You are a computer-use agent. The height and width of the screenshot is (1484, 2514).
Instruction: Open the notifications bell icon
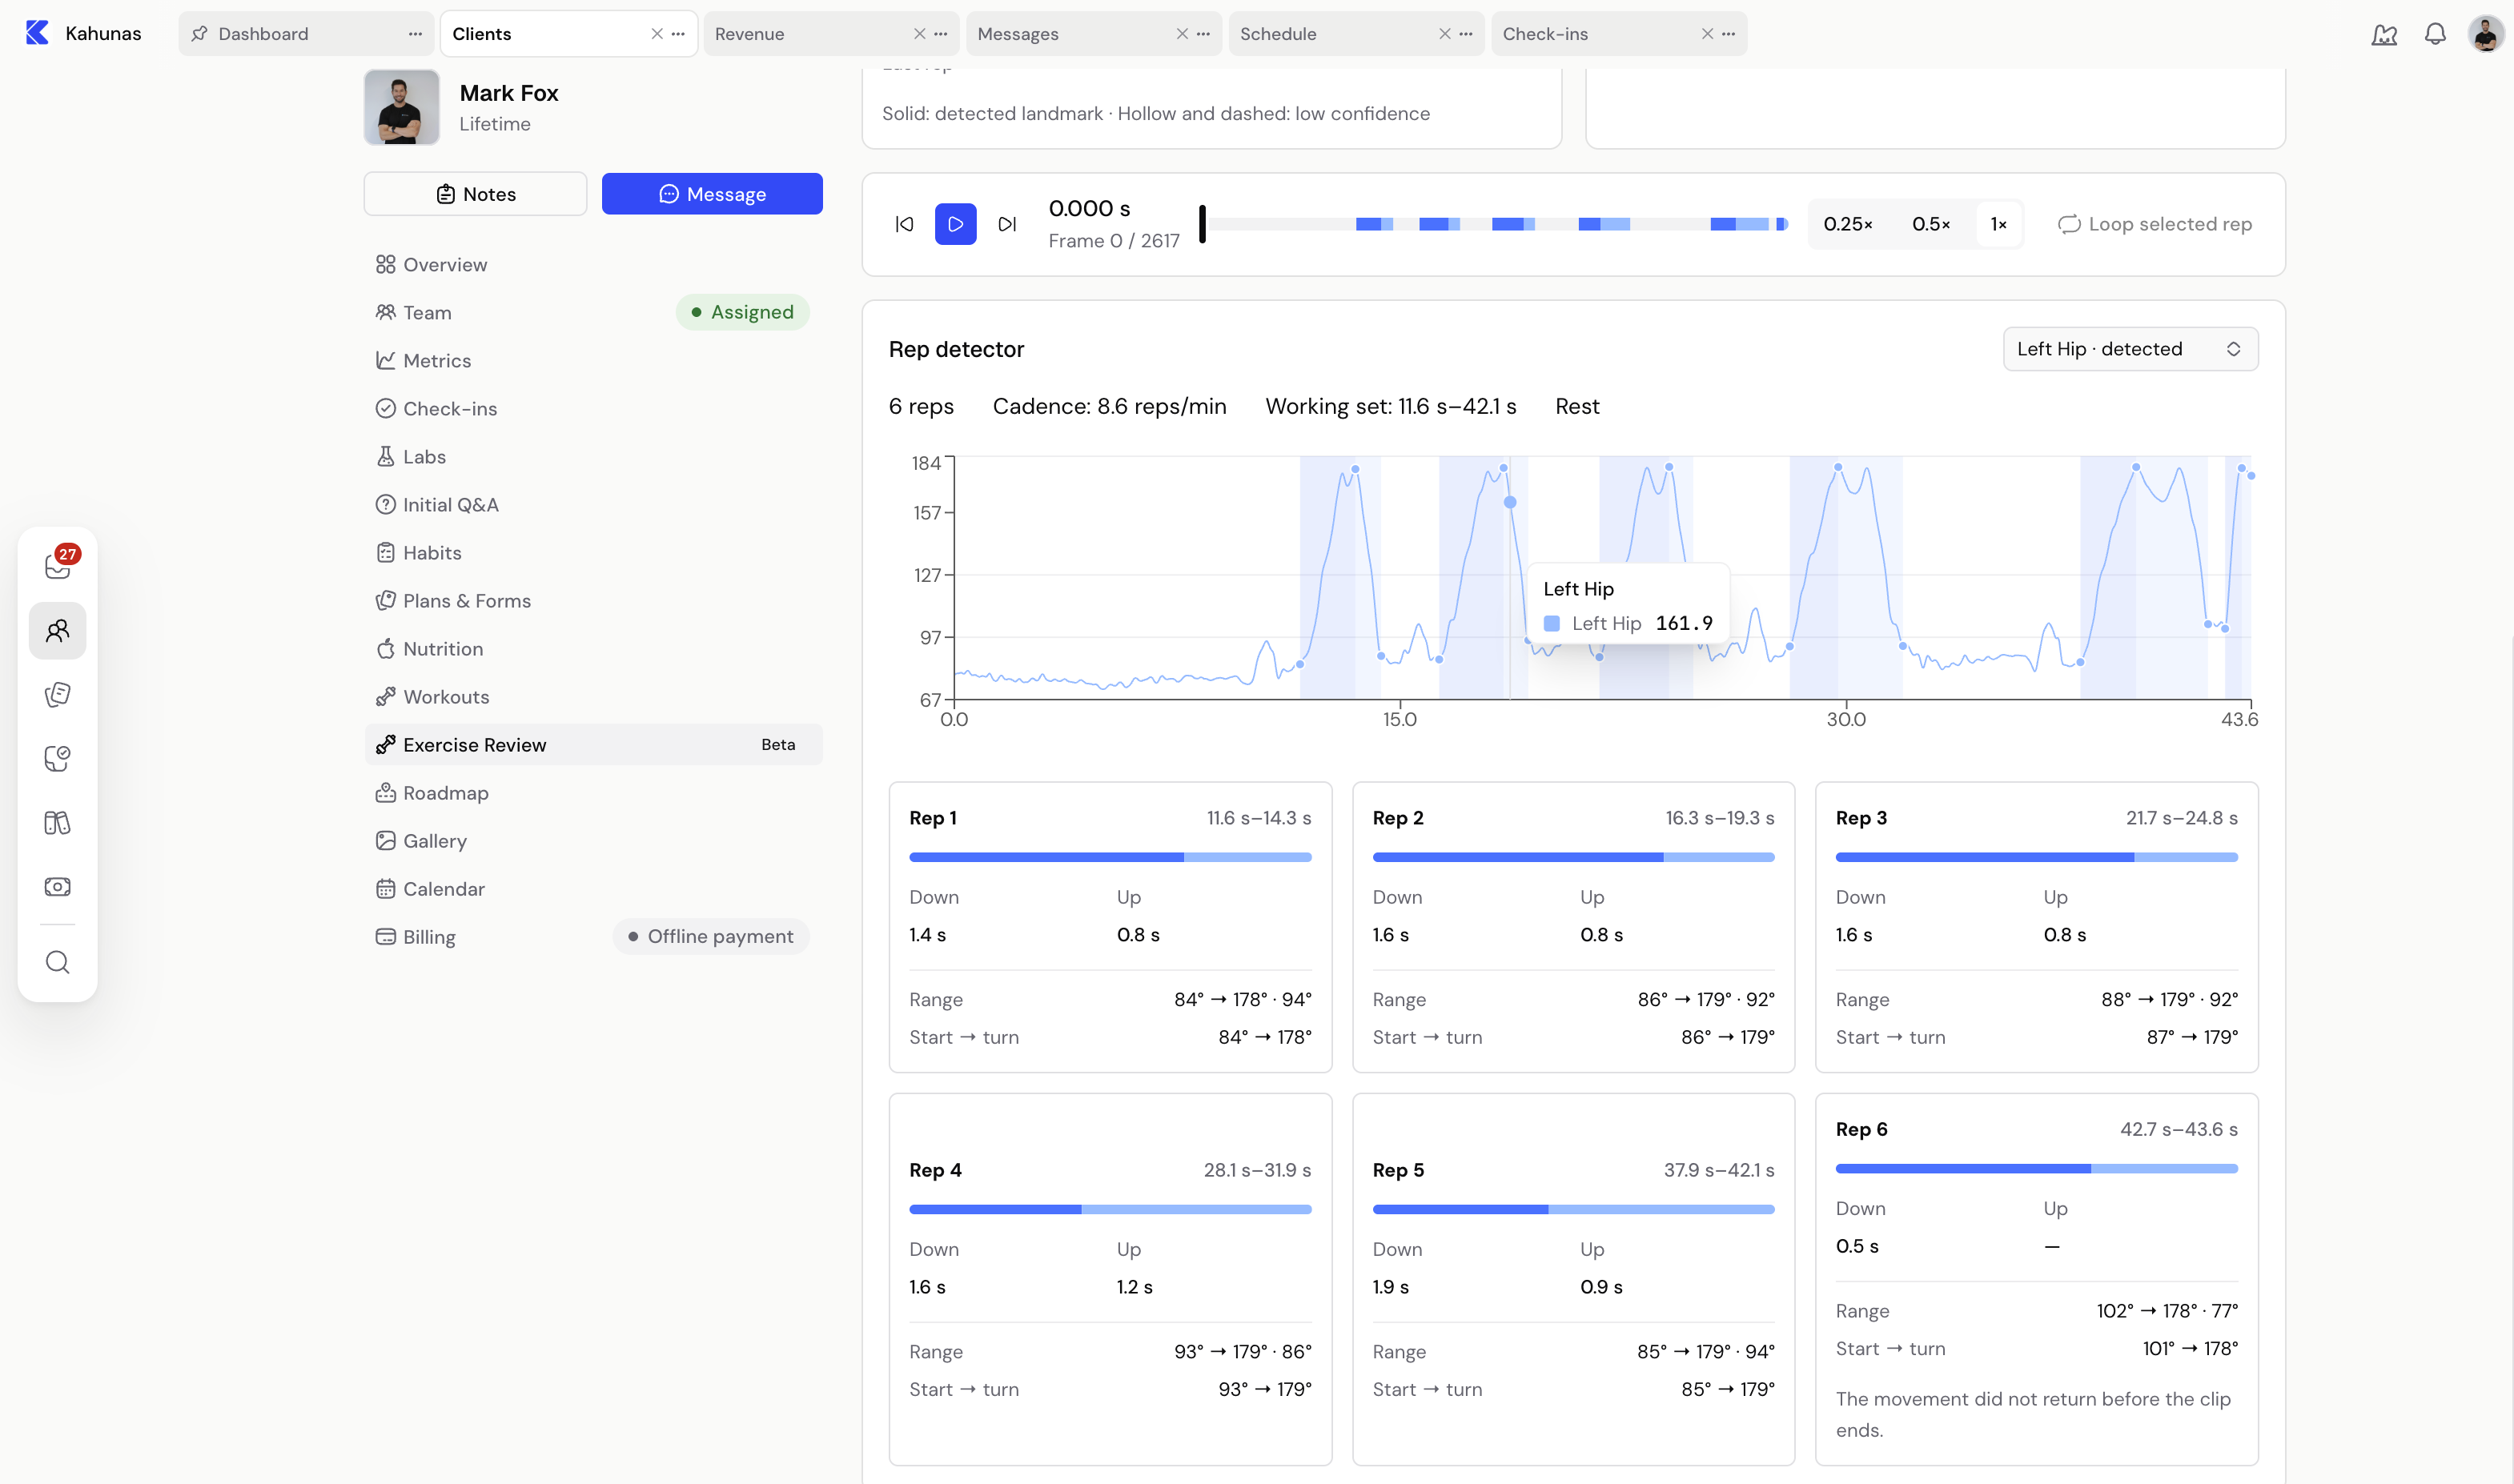pos(2435,34)
